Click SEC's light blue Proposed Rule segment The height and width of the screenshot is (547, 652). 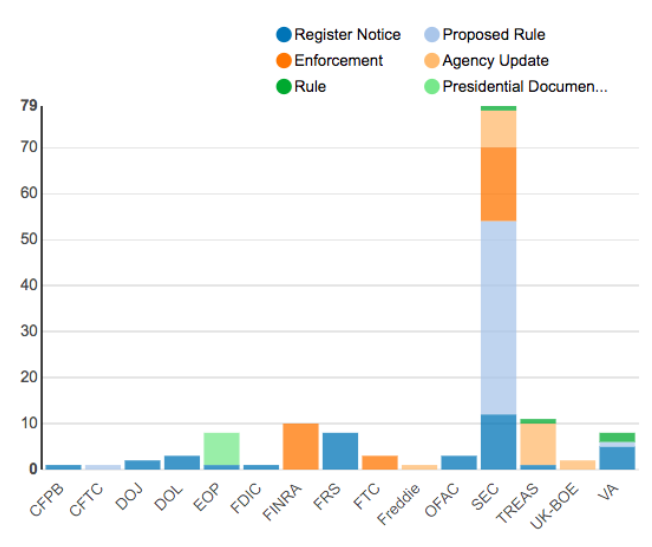pos(499,318)
